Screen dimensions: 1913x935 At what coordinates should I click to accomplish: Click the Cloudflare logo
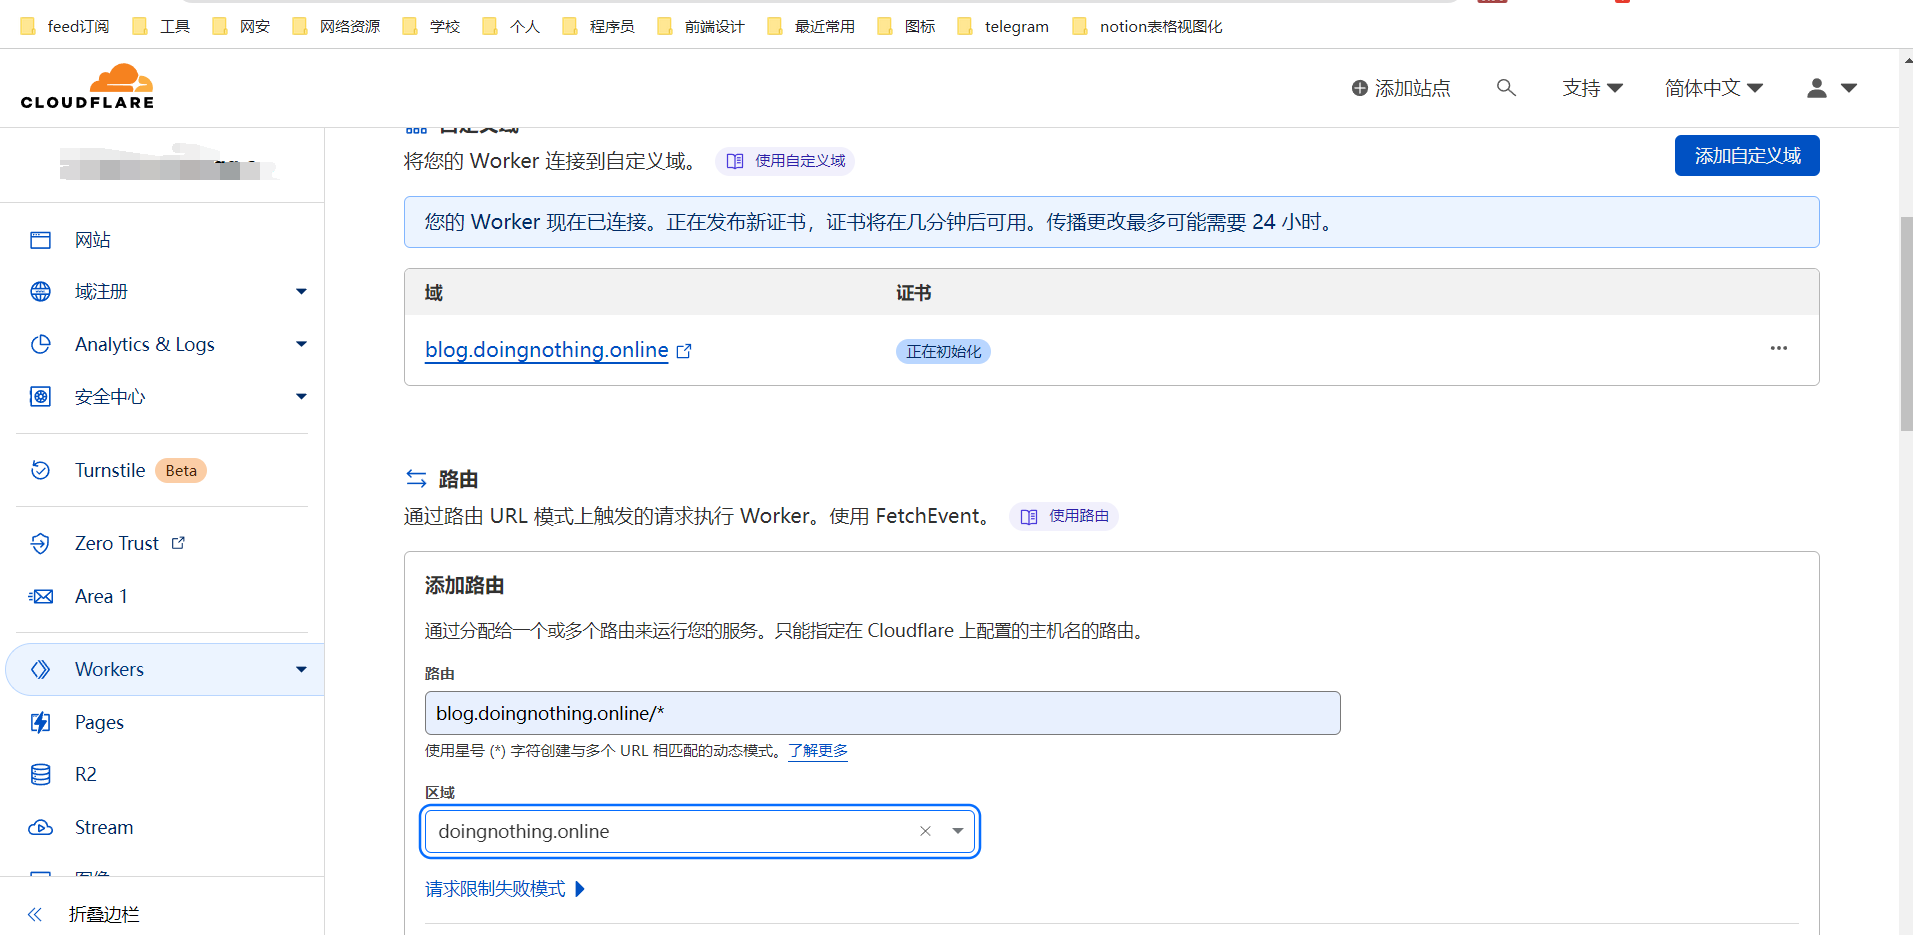click(88, 87)
